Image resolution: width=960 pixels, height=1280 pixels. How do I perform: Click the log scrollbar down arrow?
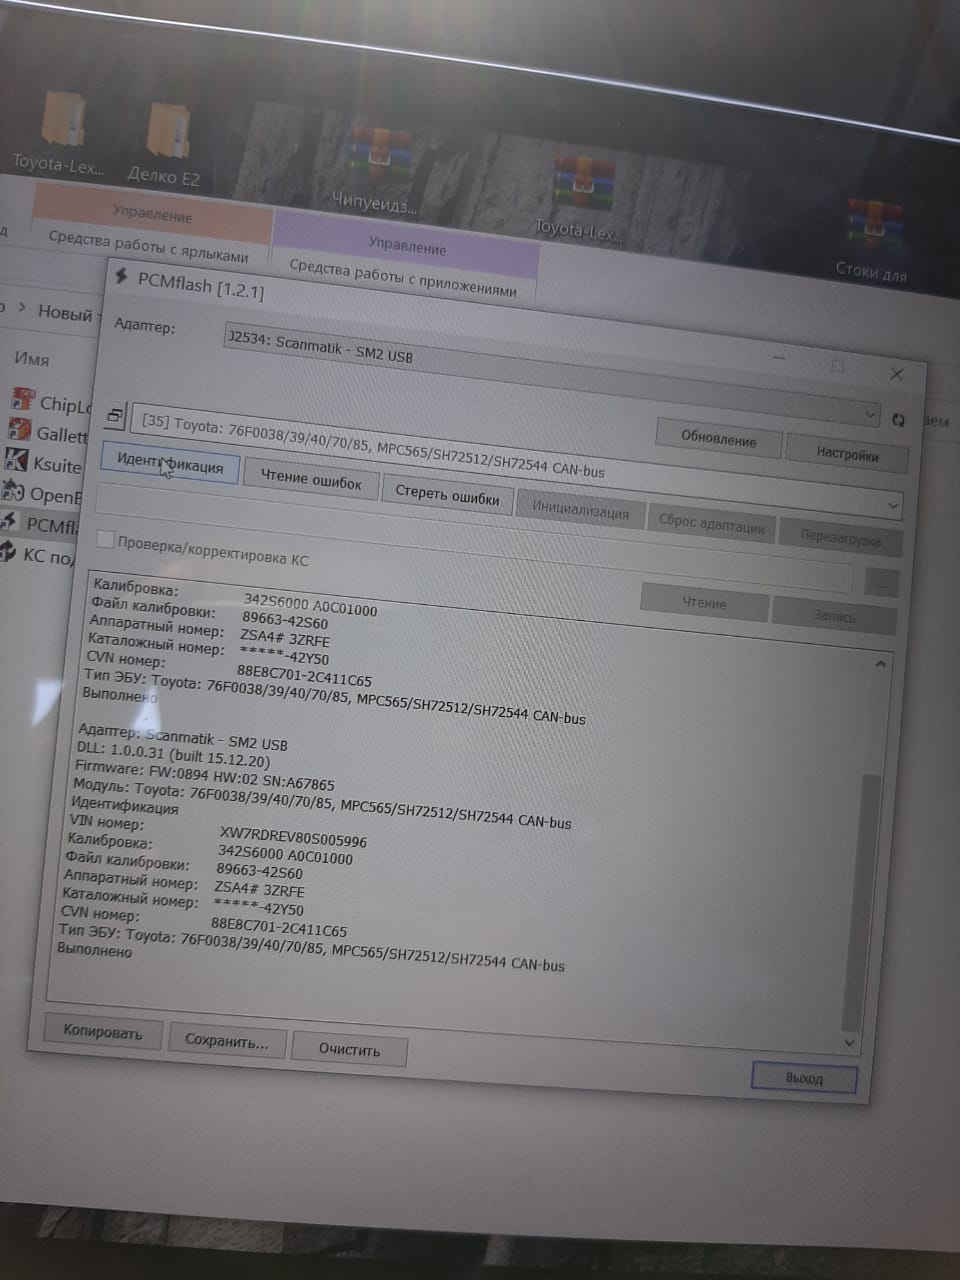[x=850, y=1043]
